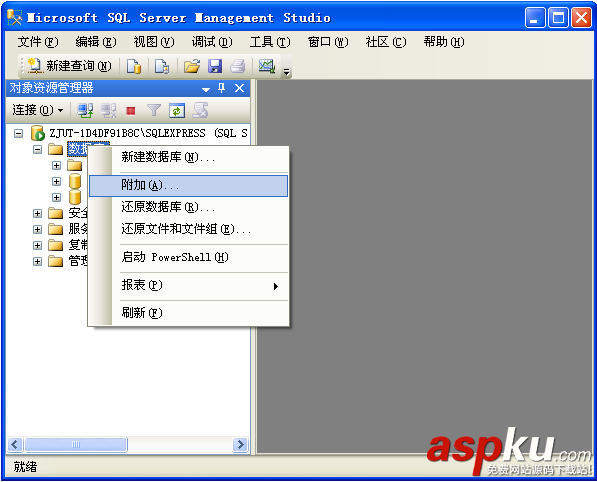Select the Security folder icon
Viewport: 597px width, 482px height.
pyautogui.click(x=56, y=213)
